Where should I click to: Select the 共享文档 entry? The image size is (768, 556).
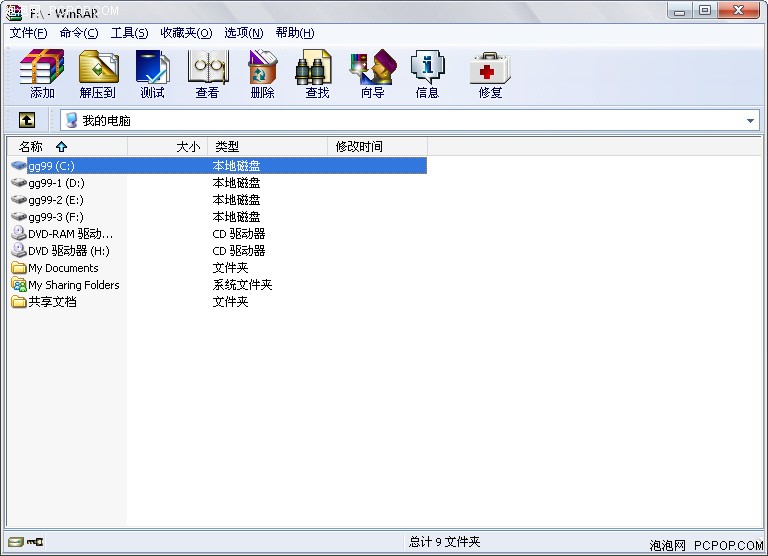pos(52,302)
